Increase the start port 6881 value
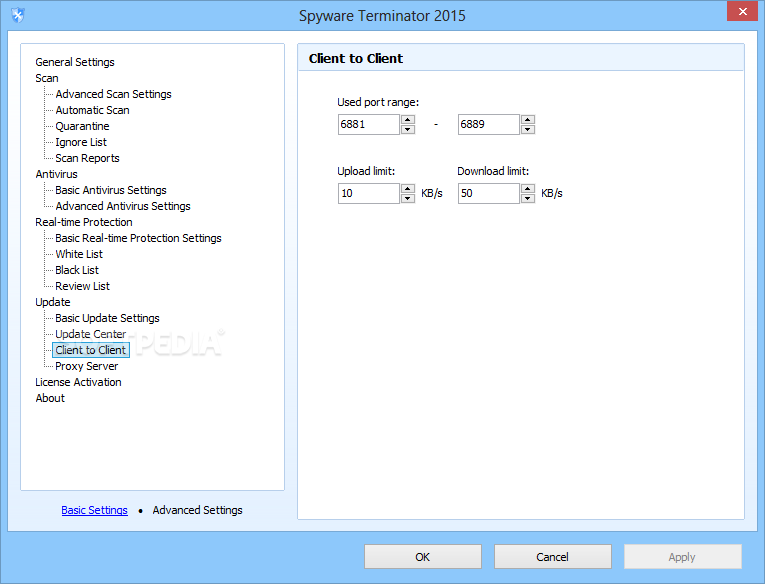This screenshot has height=584, width=765. 408,120
